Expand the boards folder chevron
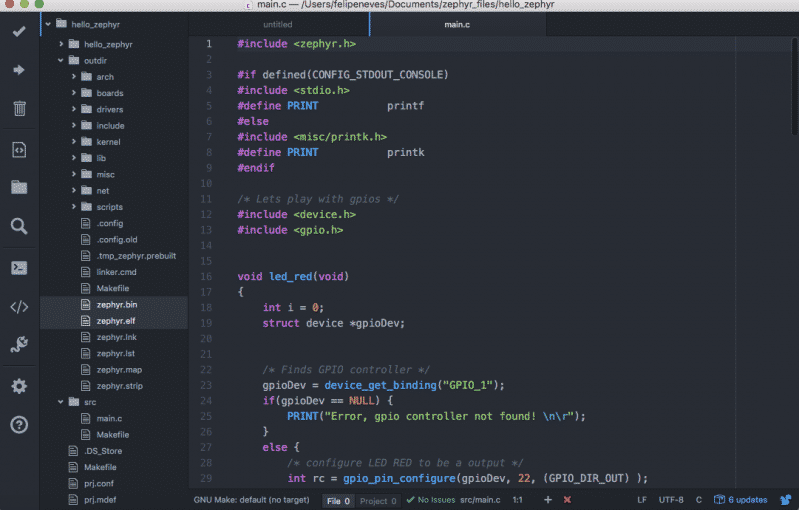The image size is (799, 510). (x=73, y=93)
